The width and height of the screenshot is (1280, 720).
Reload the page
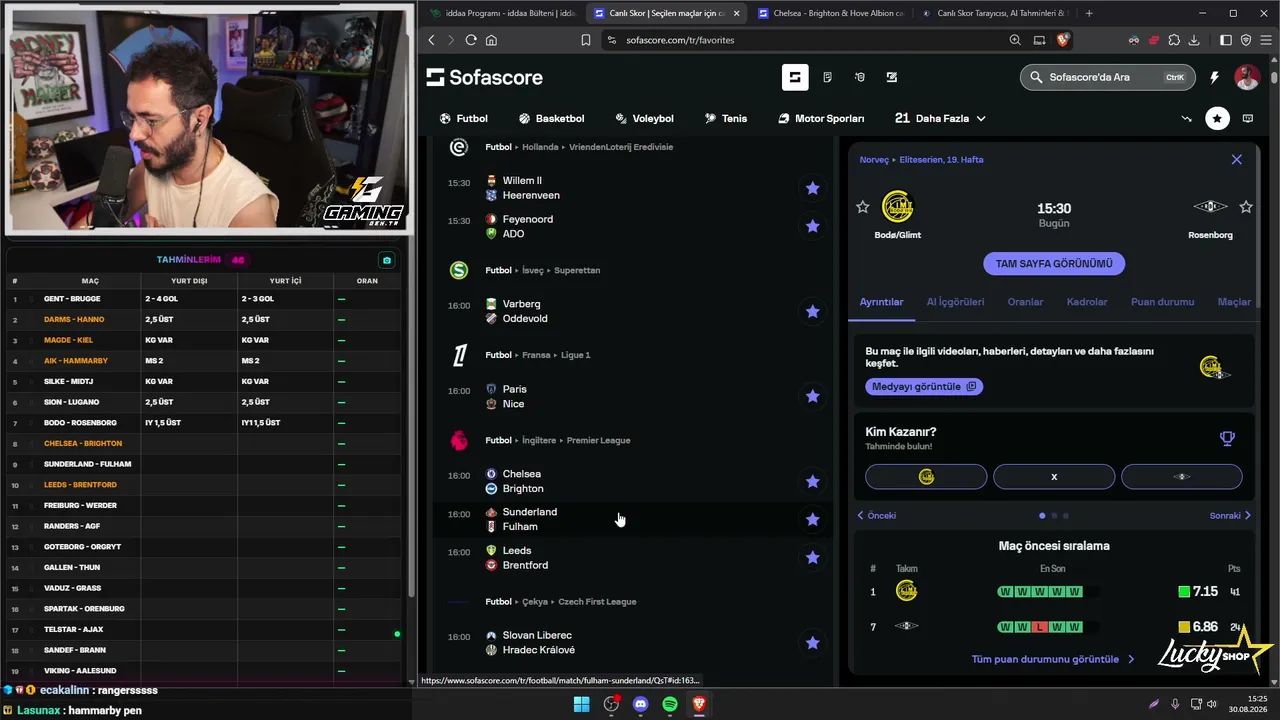click(471, 40)
